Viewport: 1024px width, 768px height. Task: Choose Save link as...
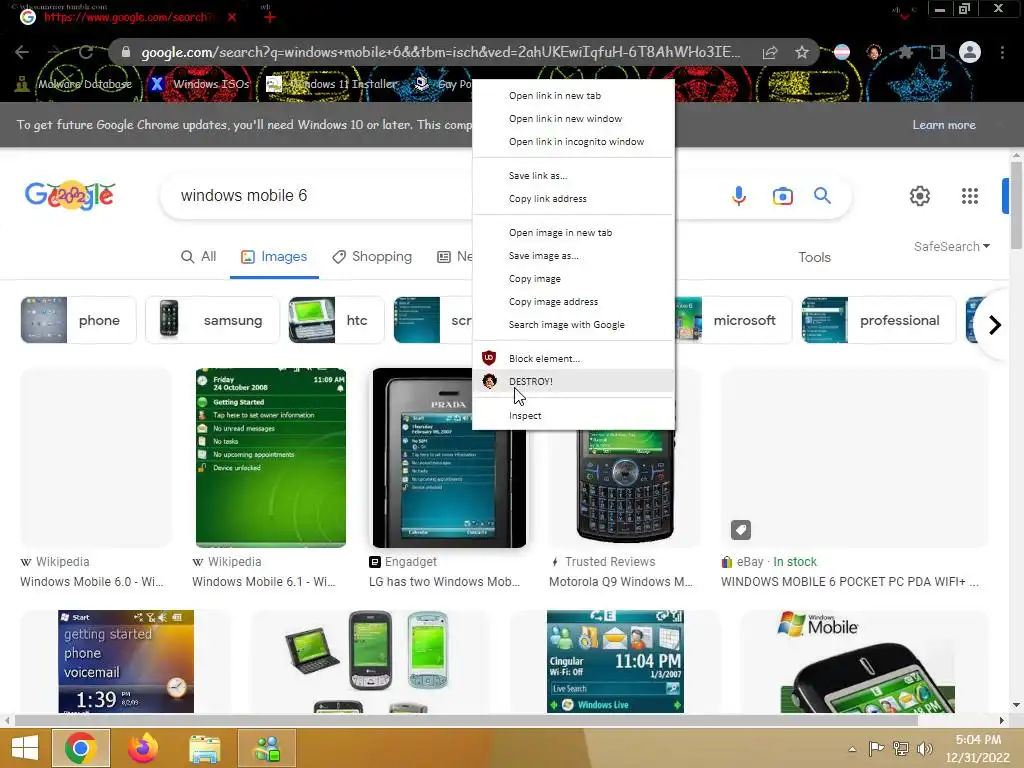pos(573,176)
